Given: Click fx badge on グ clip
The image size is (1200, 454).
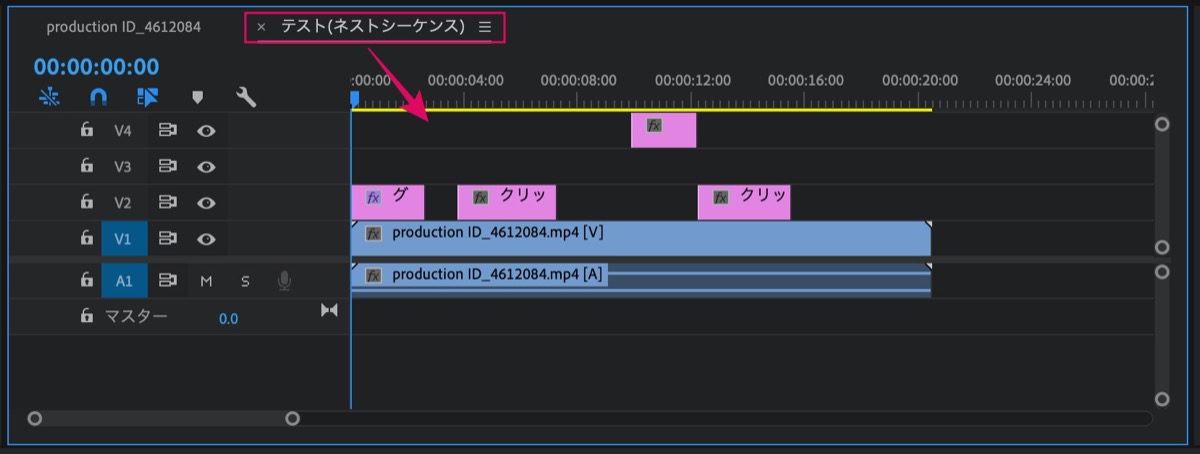Looking at the screenshot, I should click(373, 197).
